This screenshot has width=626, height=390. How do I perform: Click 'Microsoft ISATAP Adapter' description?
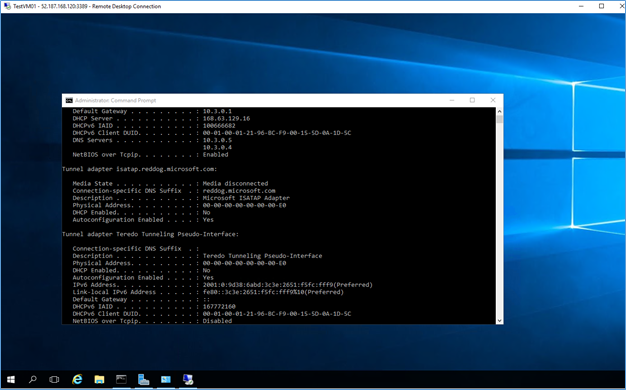pyautogui.click(x=246, y=198)
